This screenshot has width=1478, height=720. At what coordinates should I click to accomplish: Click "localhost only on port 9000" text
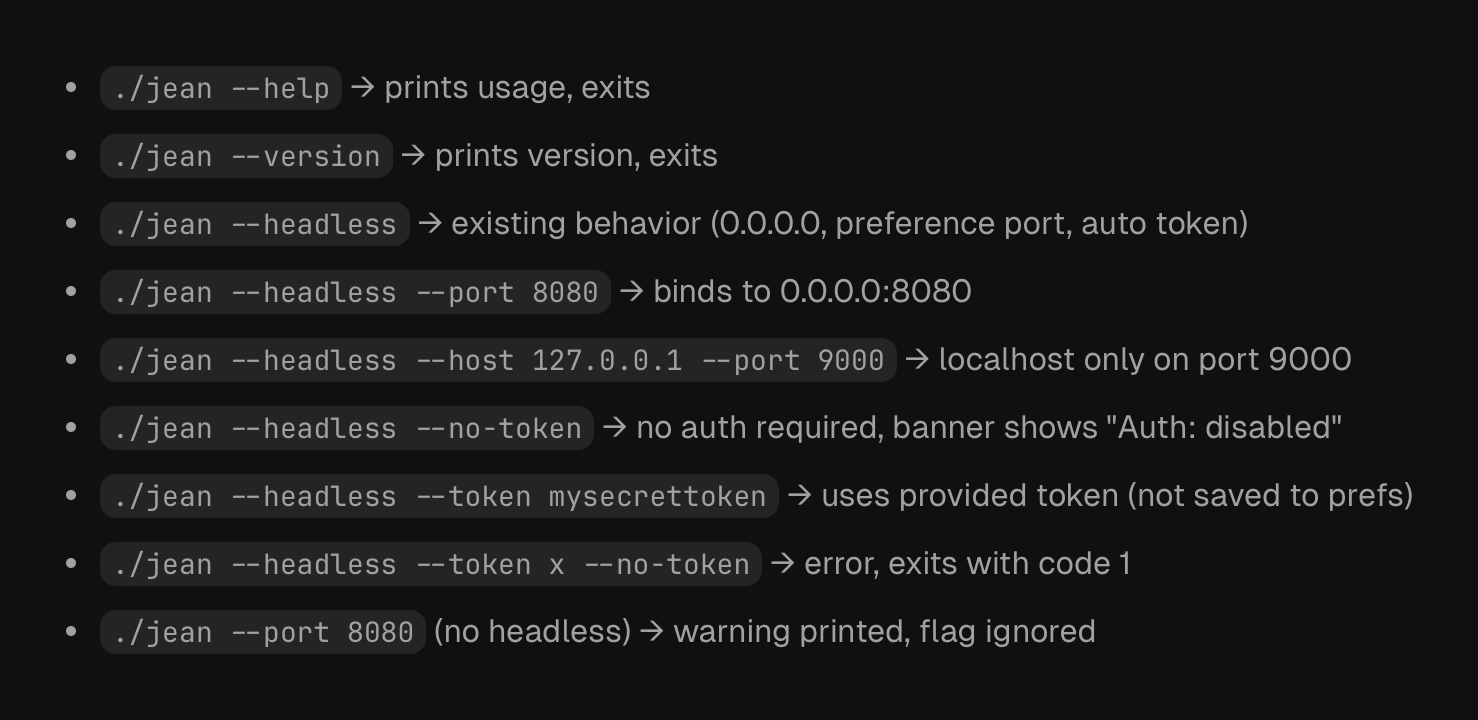(x=1144, y=360)
